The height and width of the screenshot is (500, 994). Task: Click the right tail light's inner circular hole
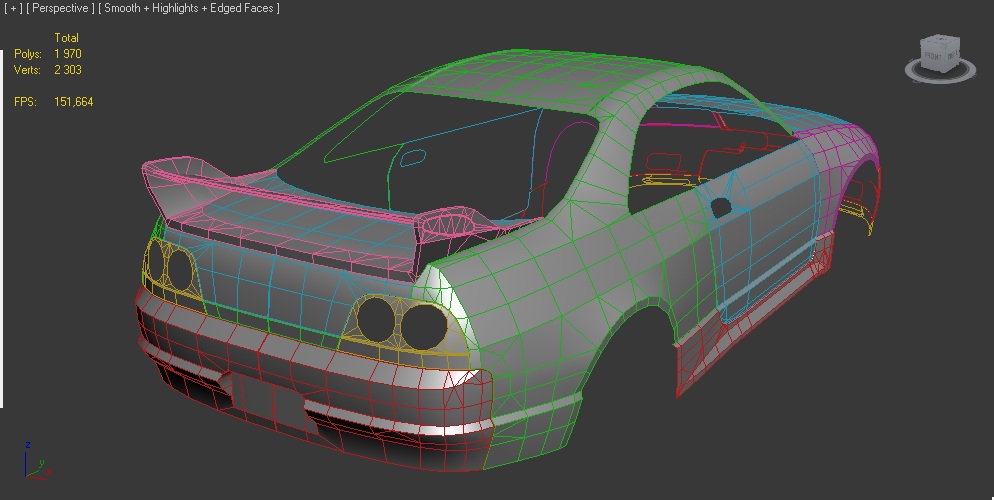pyautogui.click(x=377, y=318)
